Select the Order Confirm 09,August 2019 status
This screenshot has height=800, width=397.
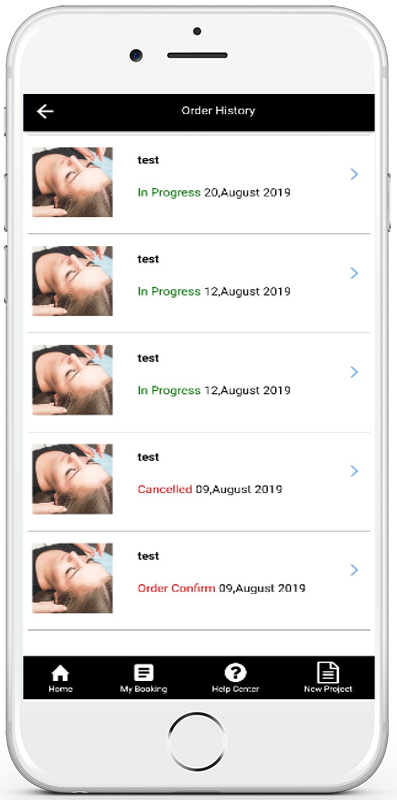pyautogui.click(x=221, y=588)
